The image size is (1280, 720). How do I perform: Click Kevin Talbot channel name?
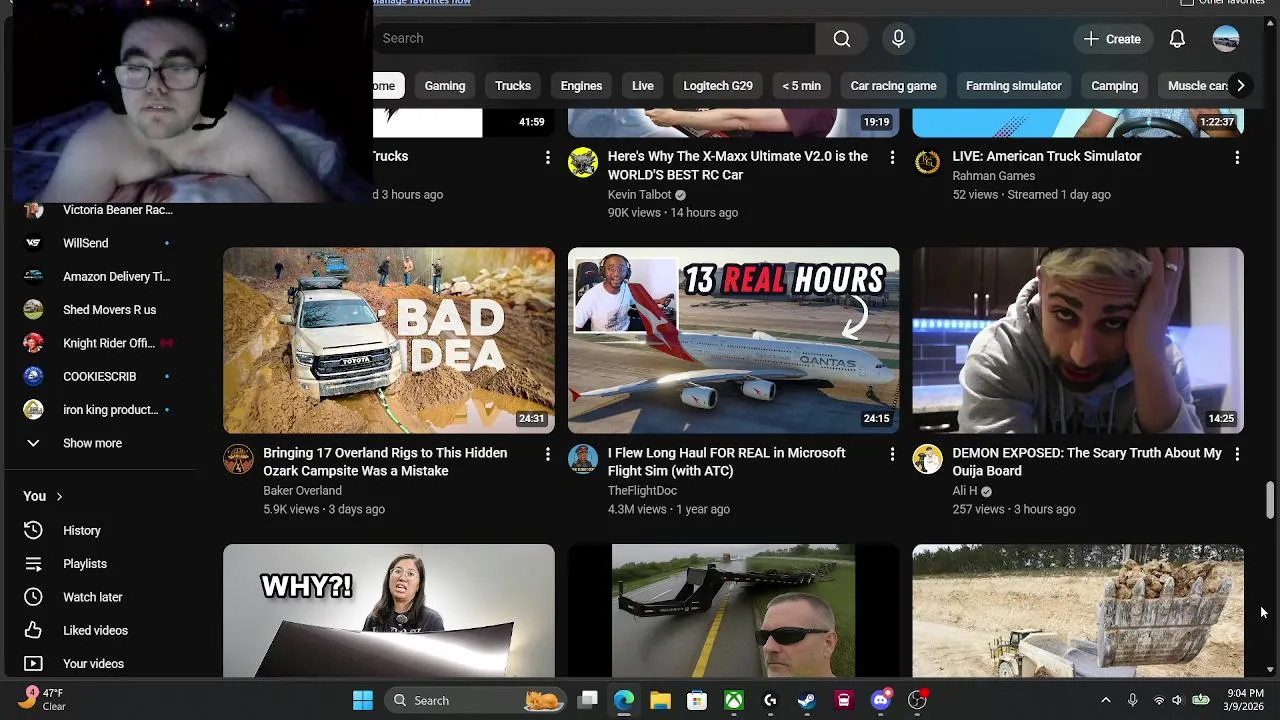pyautogui.click(x=639, y=195)
